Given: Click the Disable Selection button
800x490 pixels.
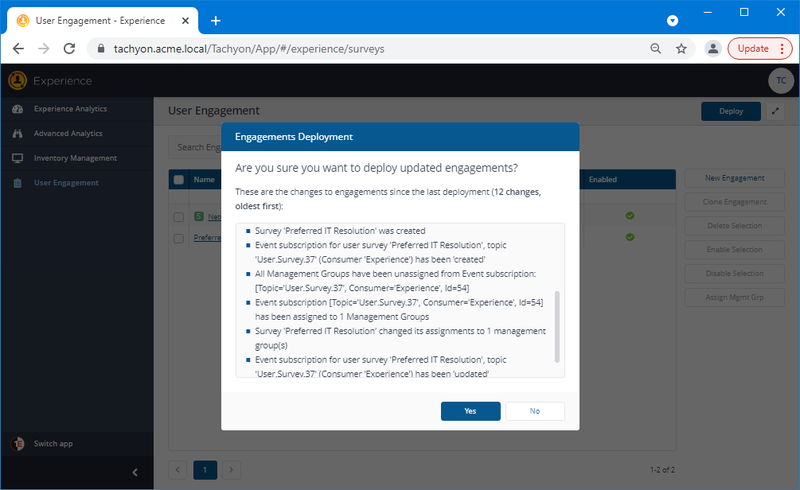Looking at the screenshot, I should click(x=734, y=273).
